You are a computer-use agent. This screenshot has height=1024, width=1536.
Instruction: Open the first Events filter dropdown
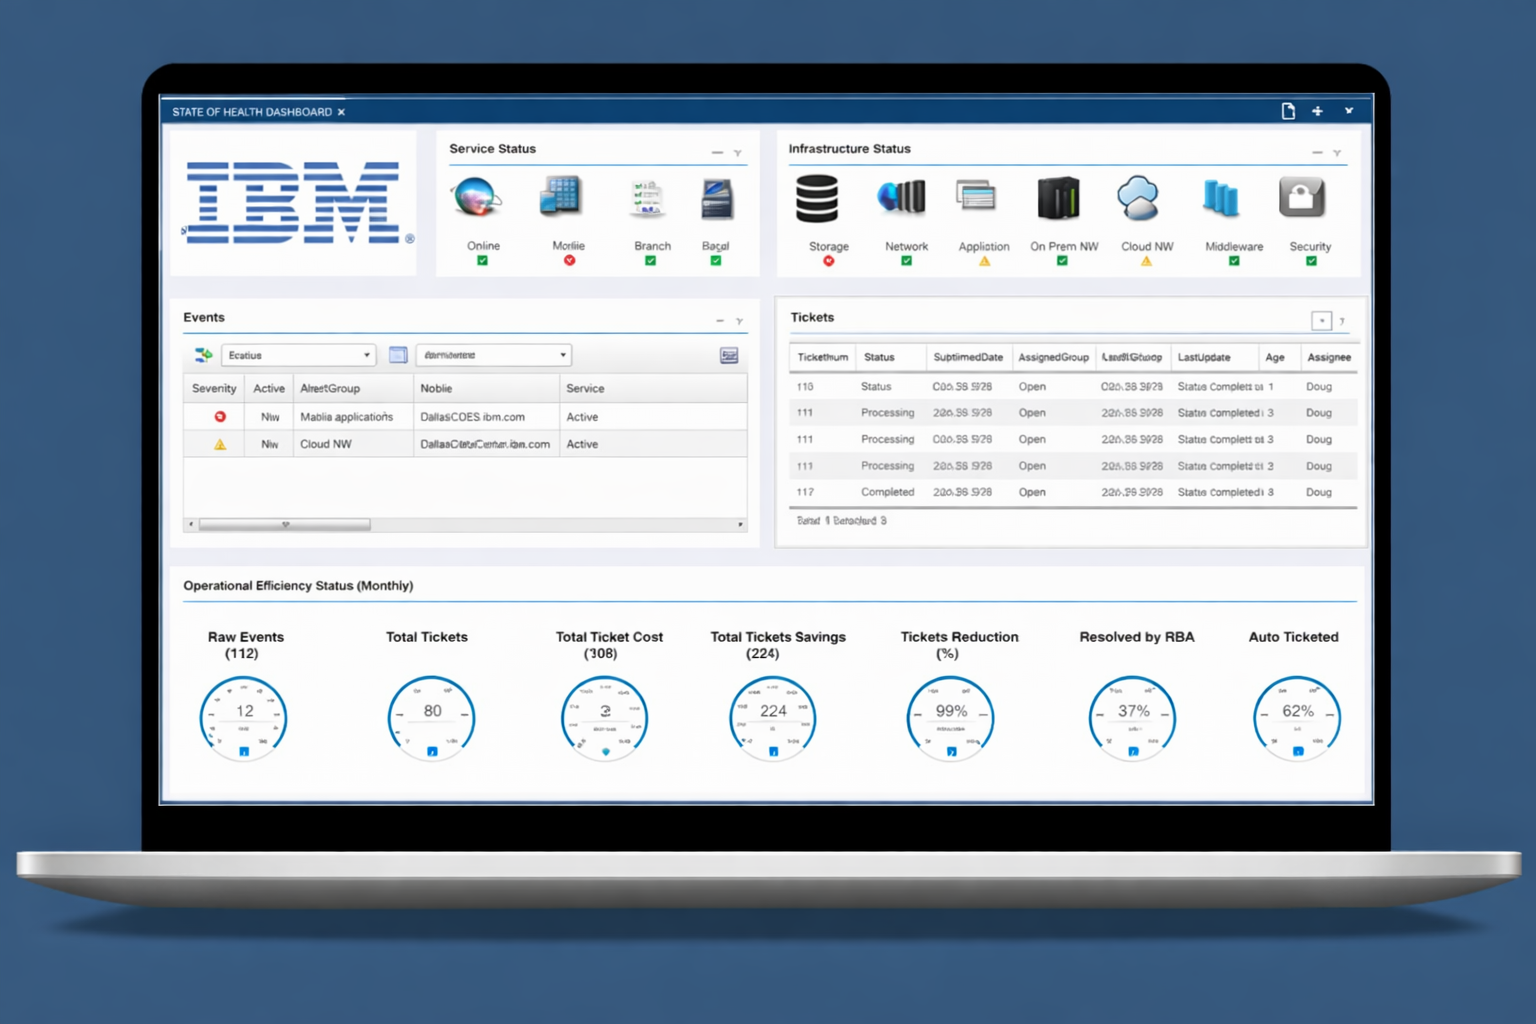tap(298, 355)
